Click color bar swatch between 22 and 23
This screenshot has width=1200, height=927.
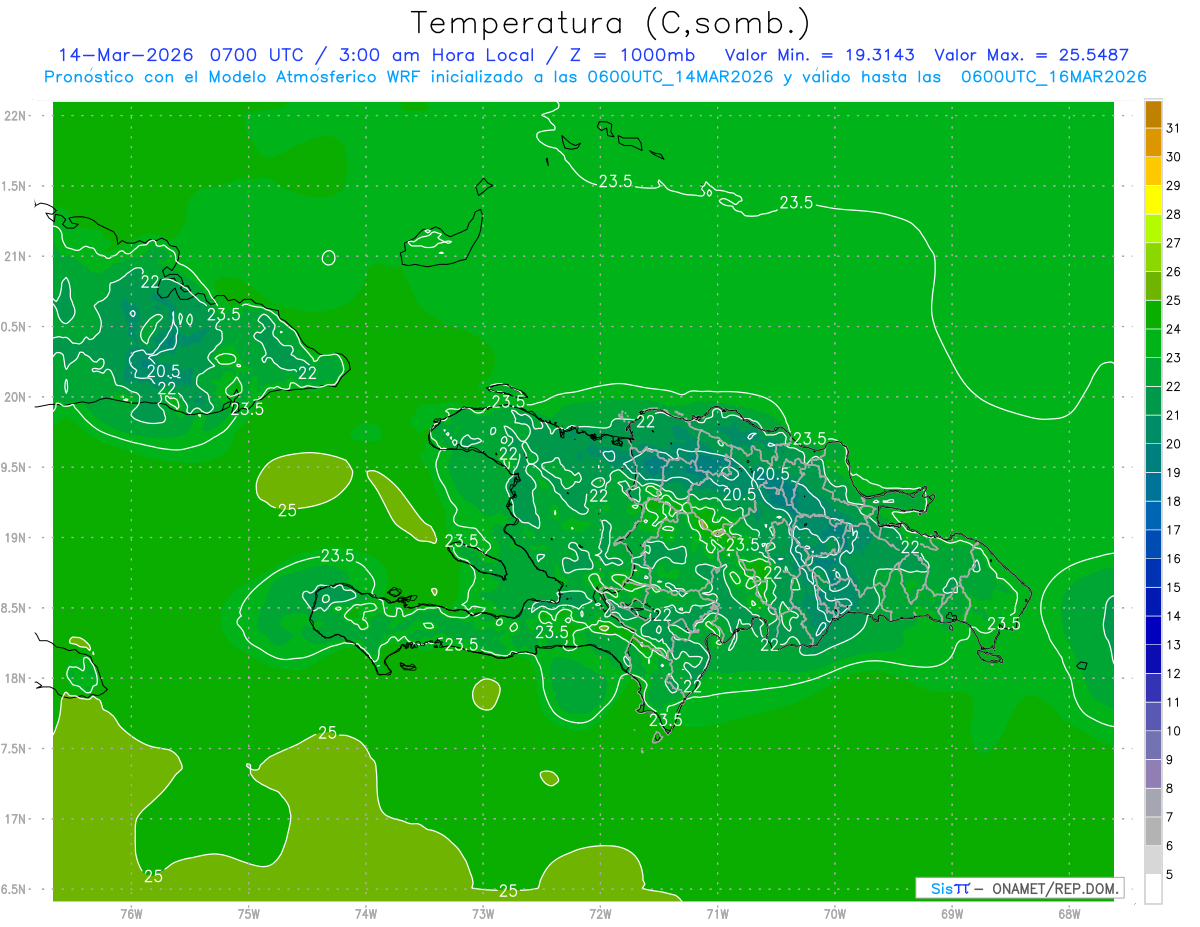1153,373
